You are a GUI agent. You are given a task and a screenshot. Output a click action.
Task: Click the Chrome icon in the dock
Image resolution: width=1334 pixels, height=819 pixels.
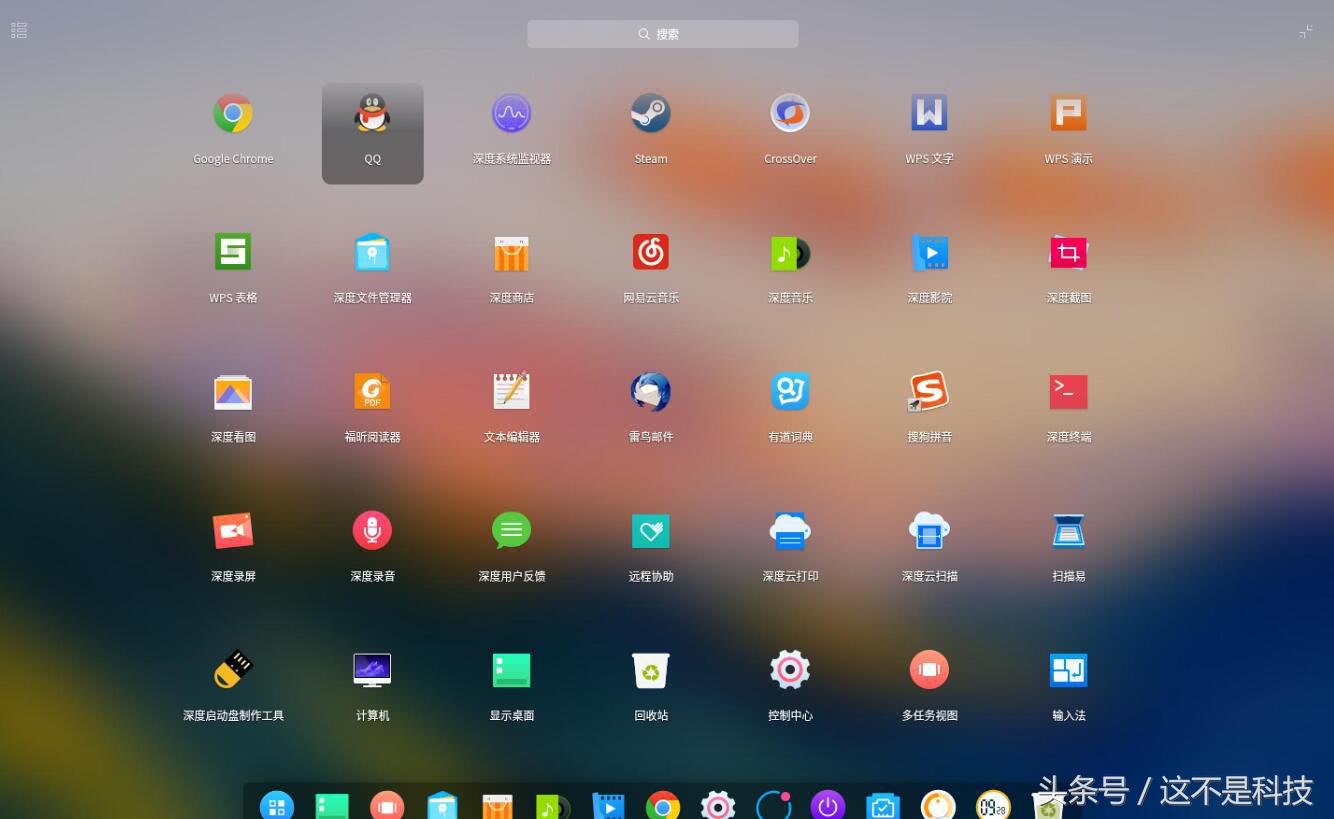click(663, 806)
